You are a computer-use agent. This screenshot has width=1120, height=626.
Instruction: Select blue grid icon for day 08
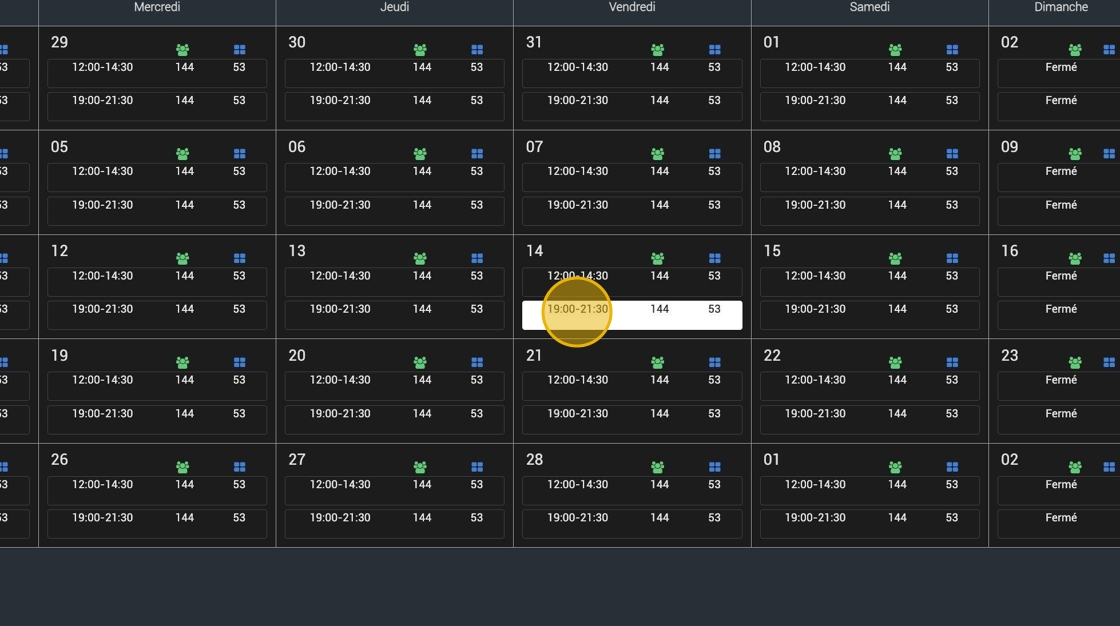[952, 154]
